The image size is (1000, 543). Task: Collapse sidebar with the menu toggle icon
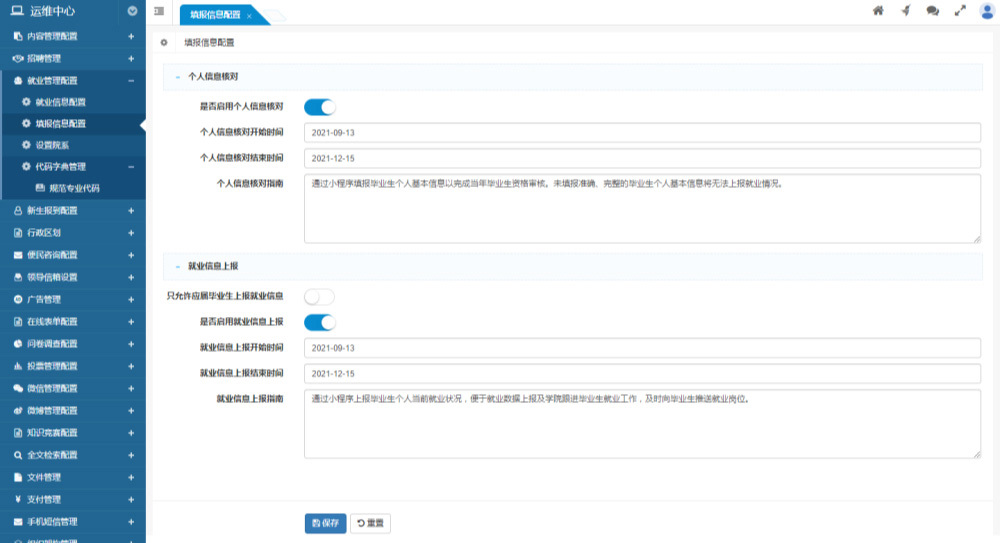[x=160, y=11]
